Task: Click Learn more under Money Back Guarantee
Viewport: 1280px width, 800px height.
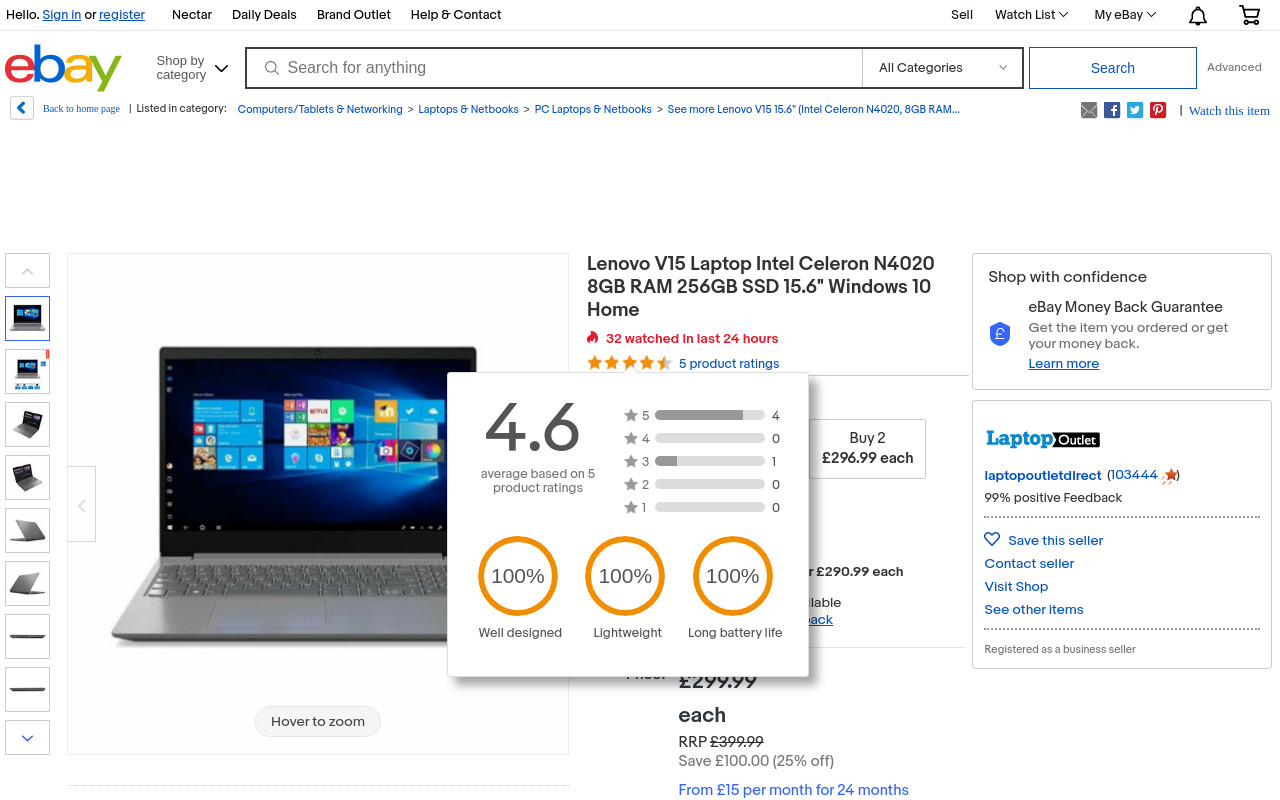Action: 1064,364
